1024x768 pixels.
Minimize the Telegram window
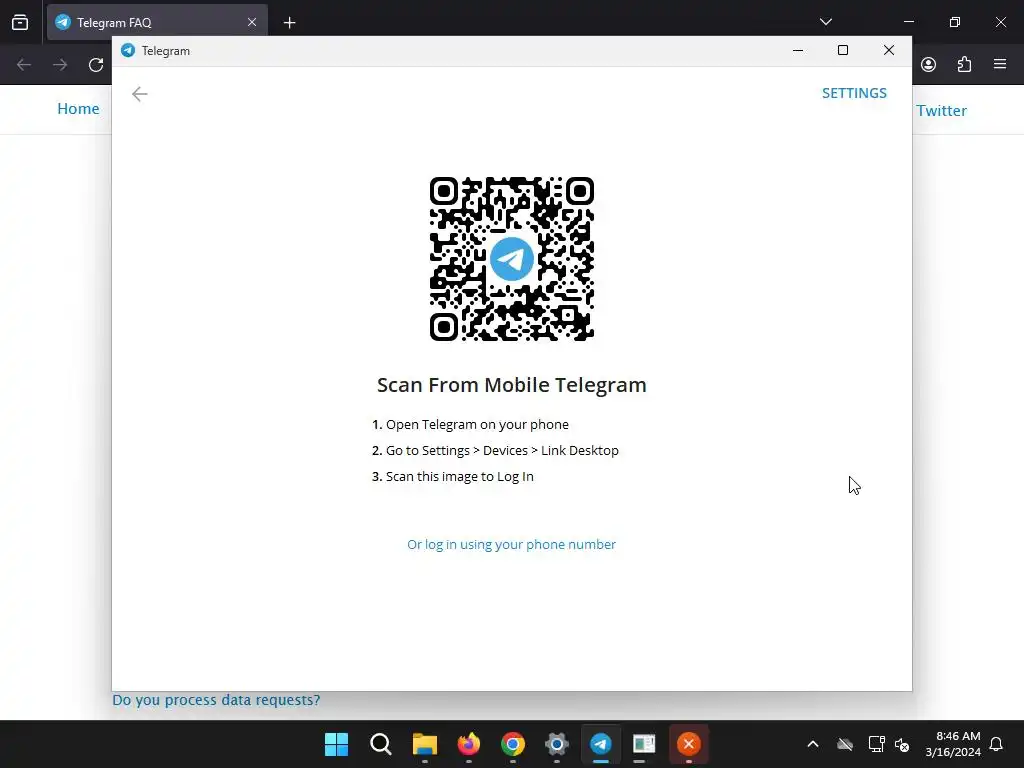click(797, 50)
